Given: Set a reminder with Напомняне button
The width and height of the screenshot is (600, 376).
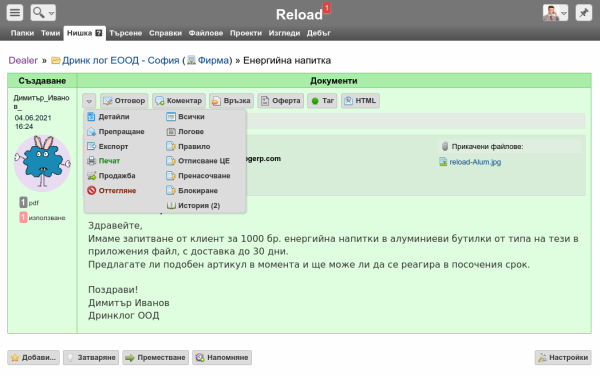Looking at the screenshot, I should [222, 358].
